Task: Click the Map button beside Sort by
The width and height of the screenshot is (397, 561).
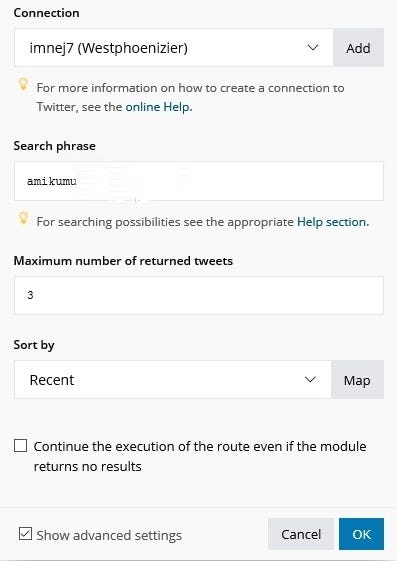Action: [x=357, y=380]
